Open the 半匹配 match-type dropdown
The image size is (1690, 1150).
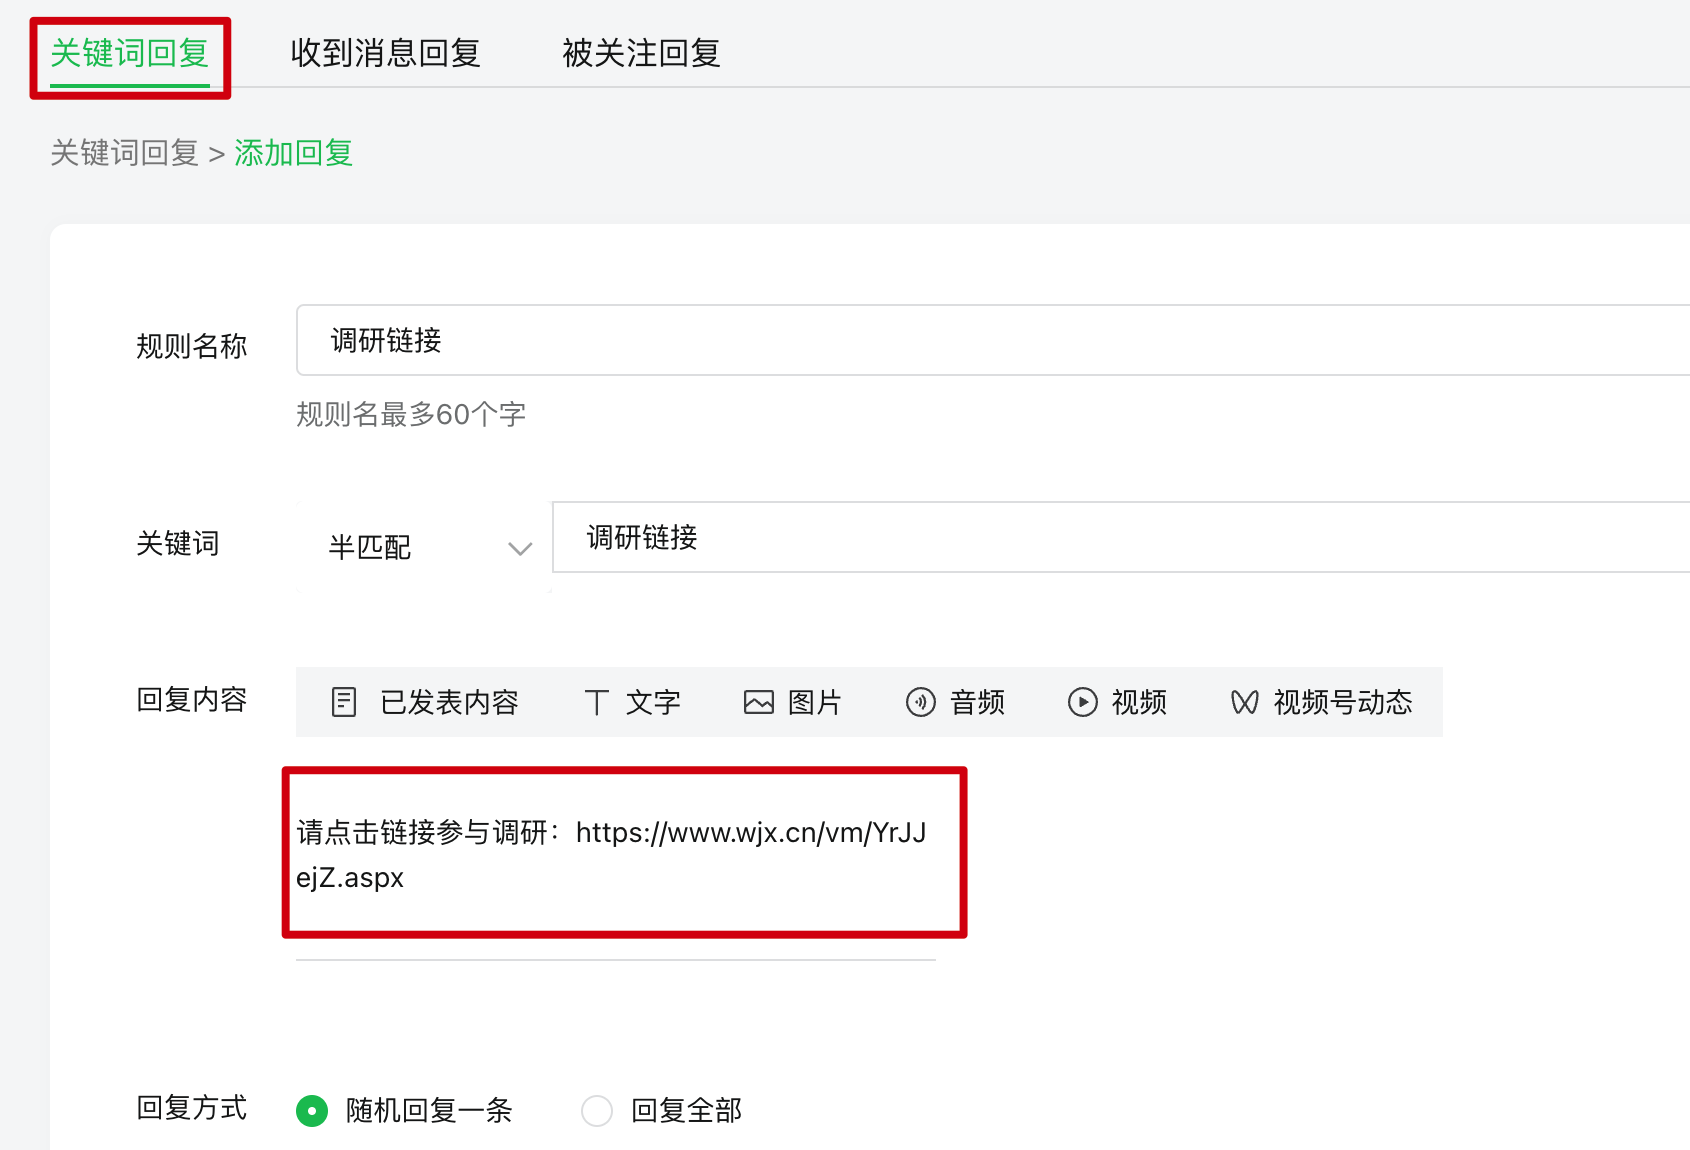click(424, 547)
